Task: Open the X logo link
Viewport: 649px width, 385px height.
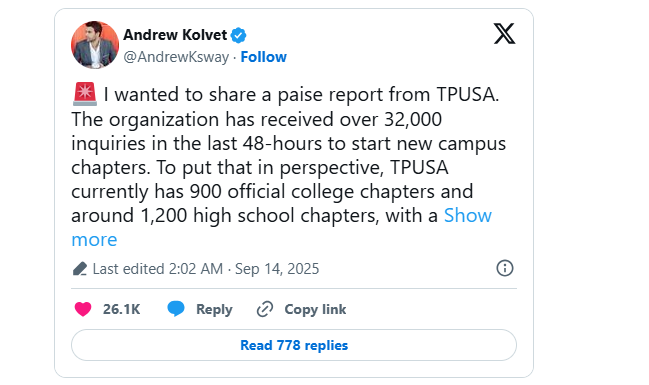Action: click(504, 34)
